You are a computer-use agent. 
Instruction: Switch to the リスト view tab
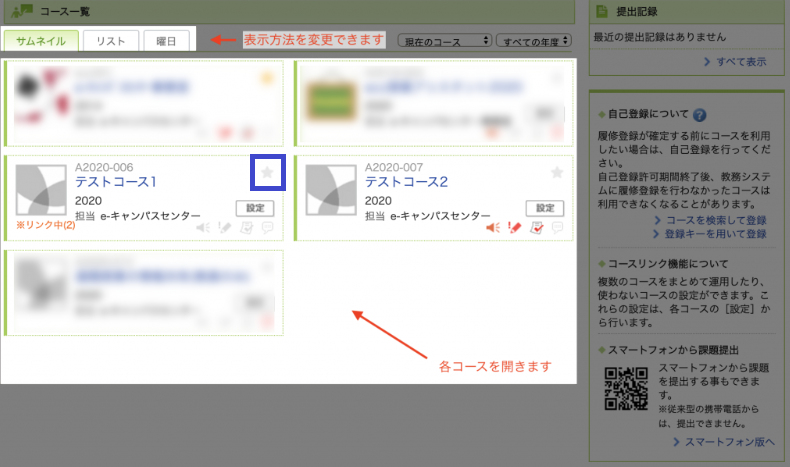(x=110, y=41)
